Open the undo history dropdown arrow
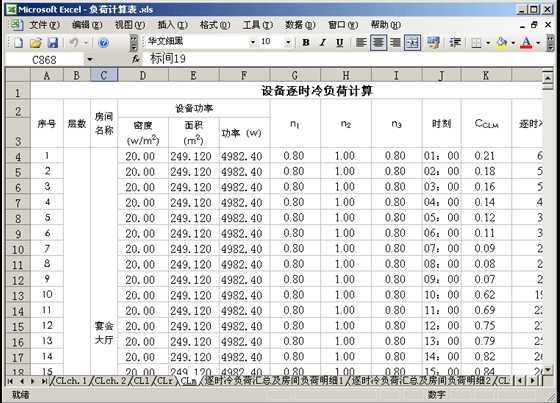 [86, 43]
